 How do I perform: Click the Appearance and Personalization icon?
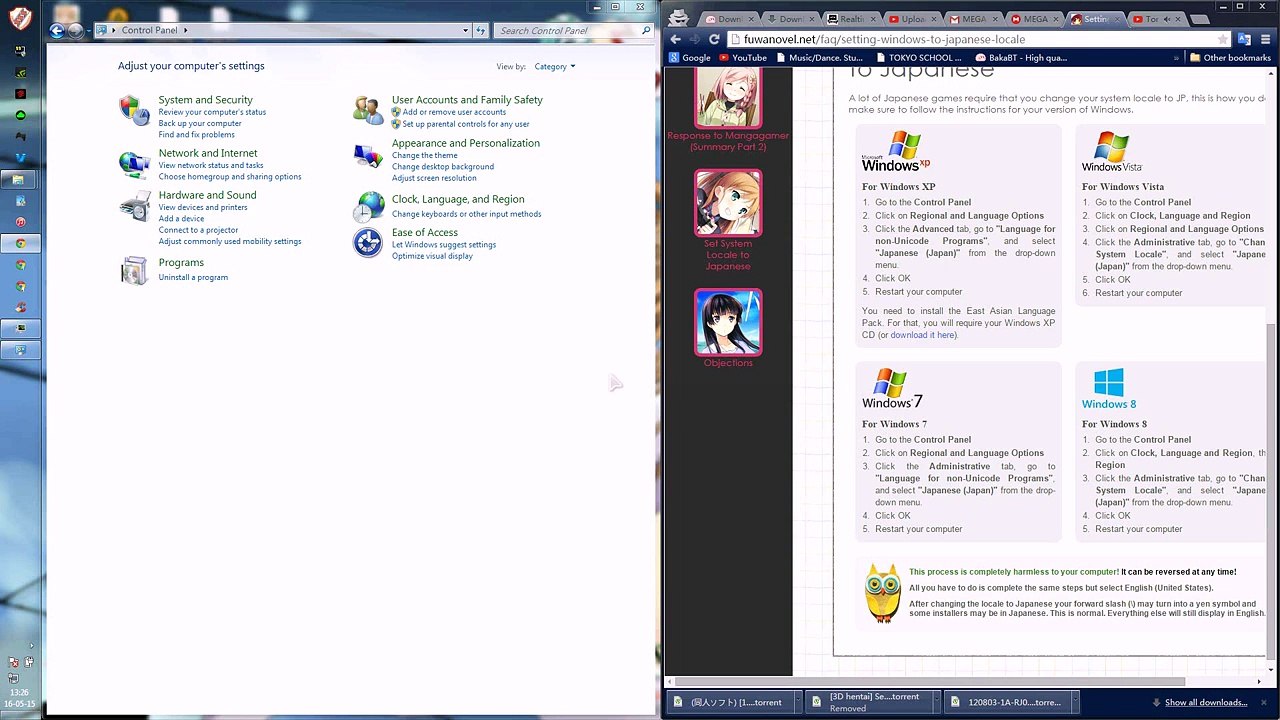click(x=367, y=155)
